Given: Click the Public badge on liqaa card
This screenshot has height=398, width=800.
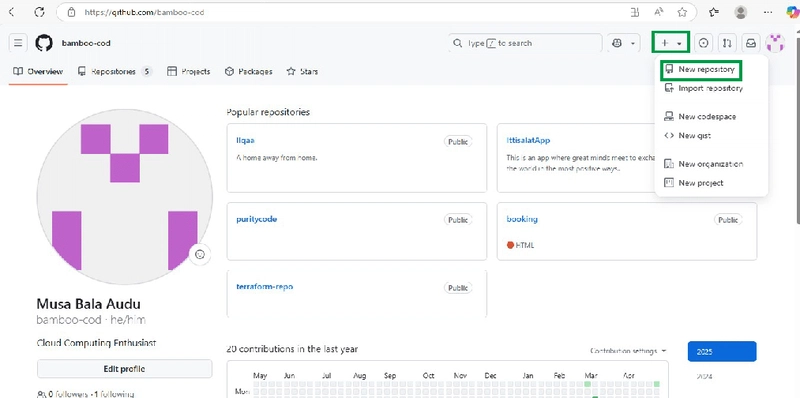Looking at the screenshot, I should tap(458, 141).
